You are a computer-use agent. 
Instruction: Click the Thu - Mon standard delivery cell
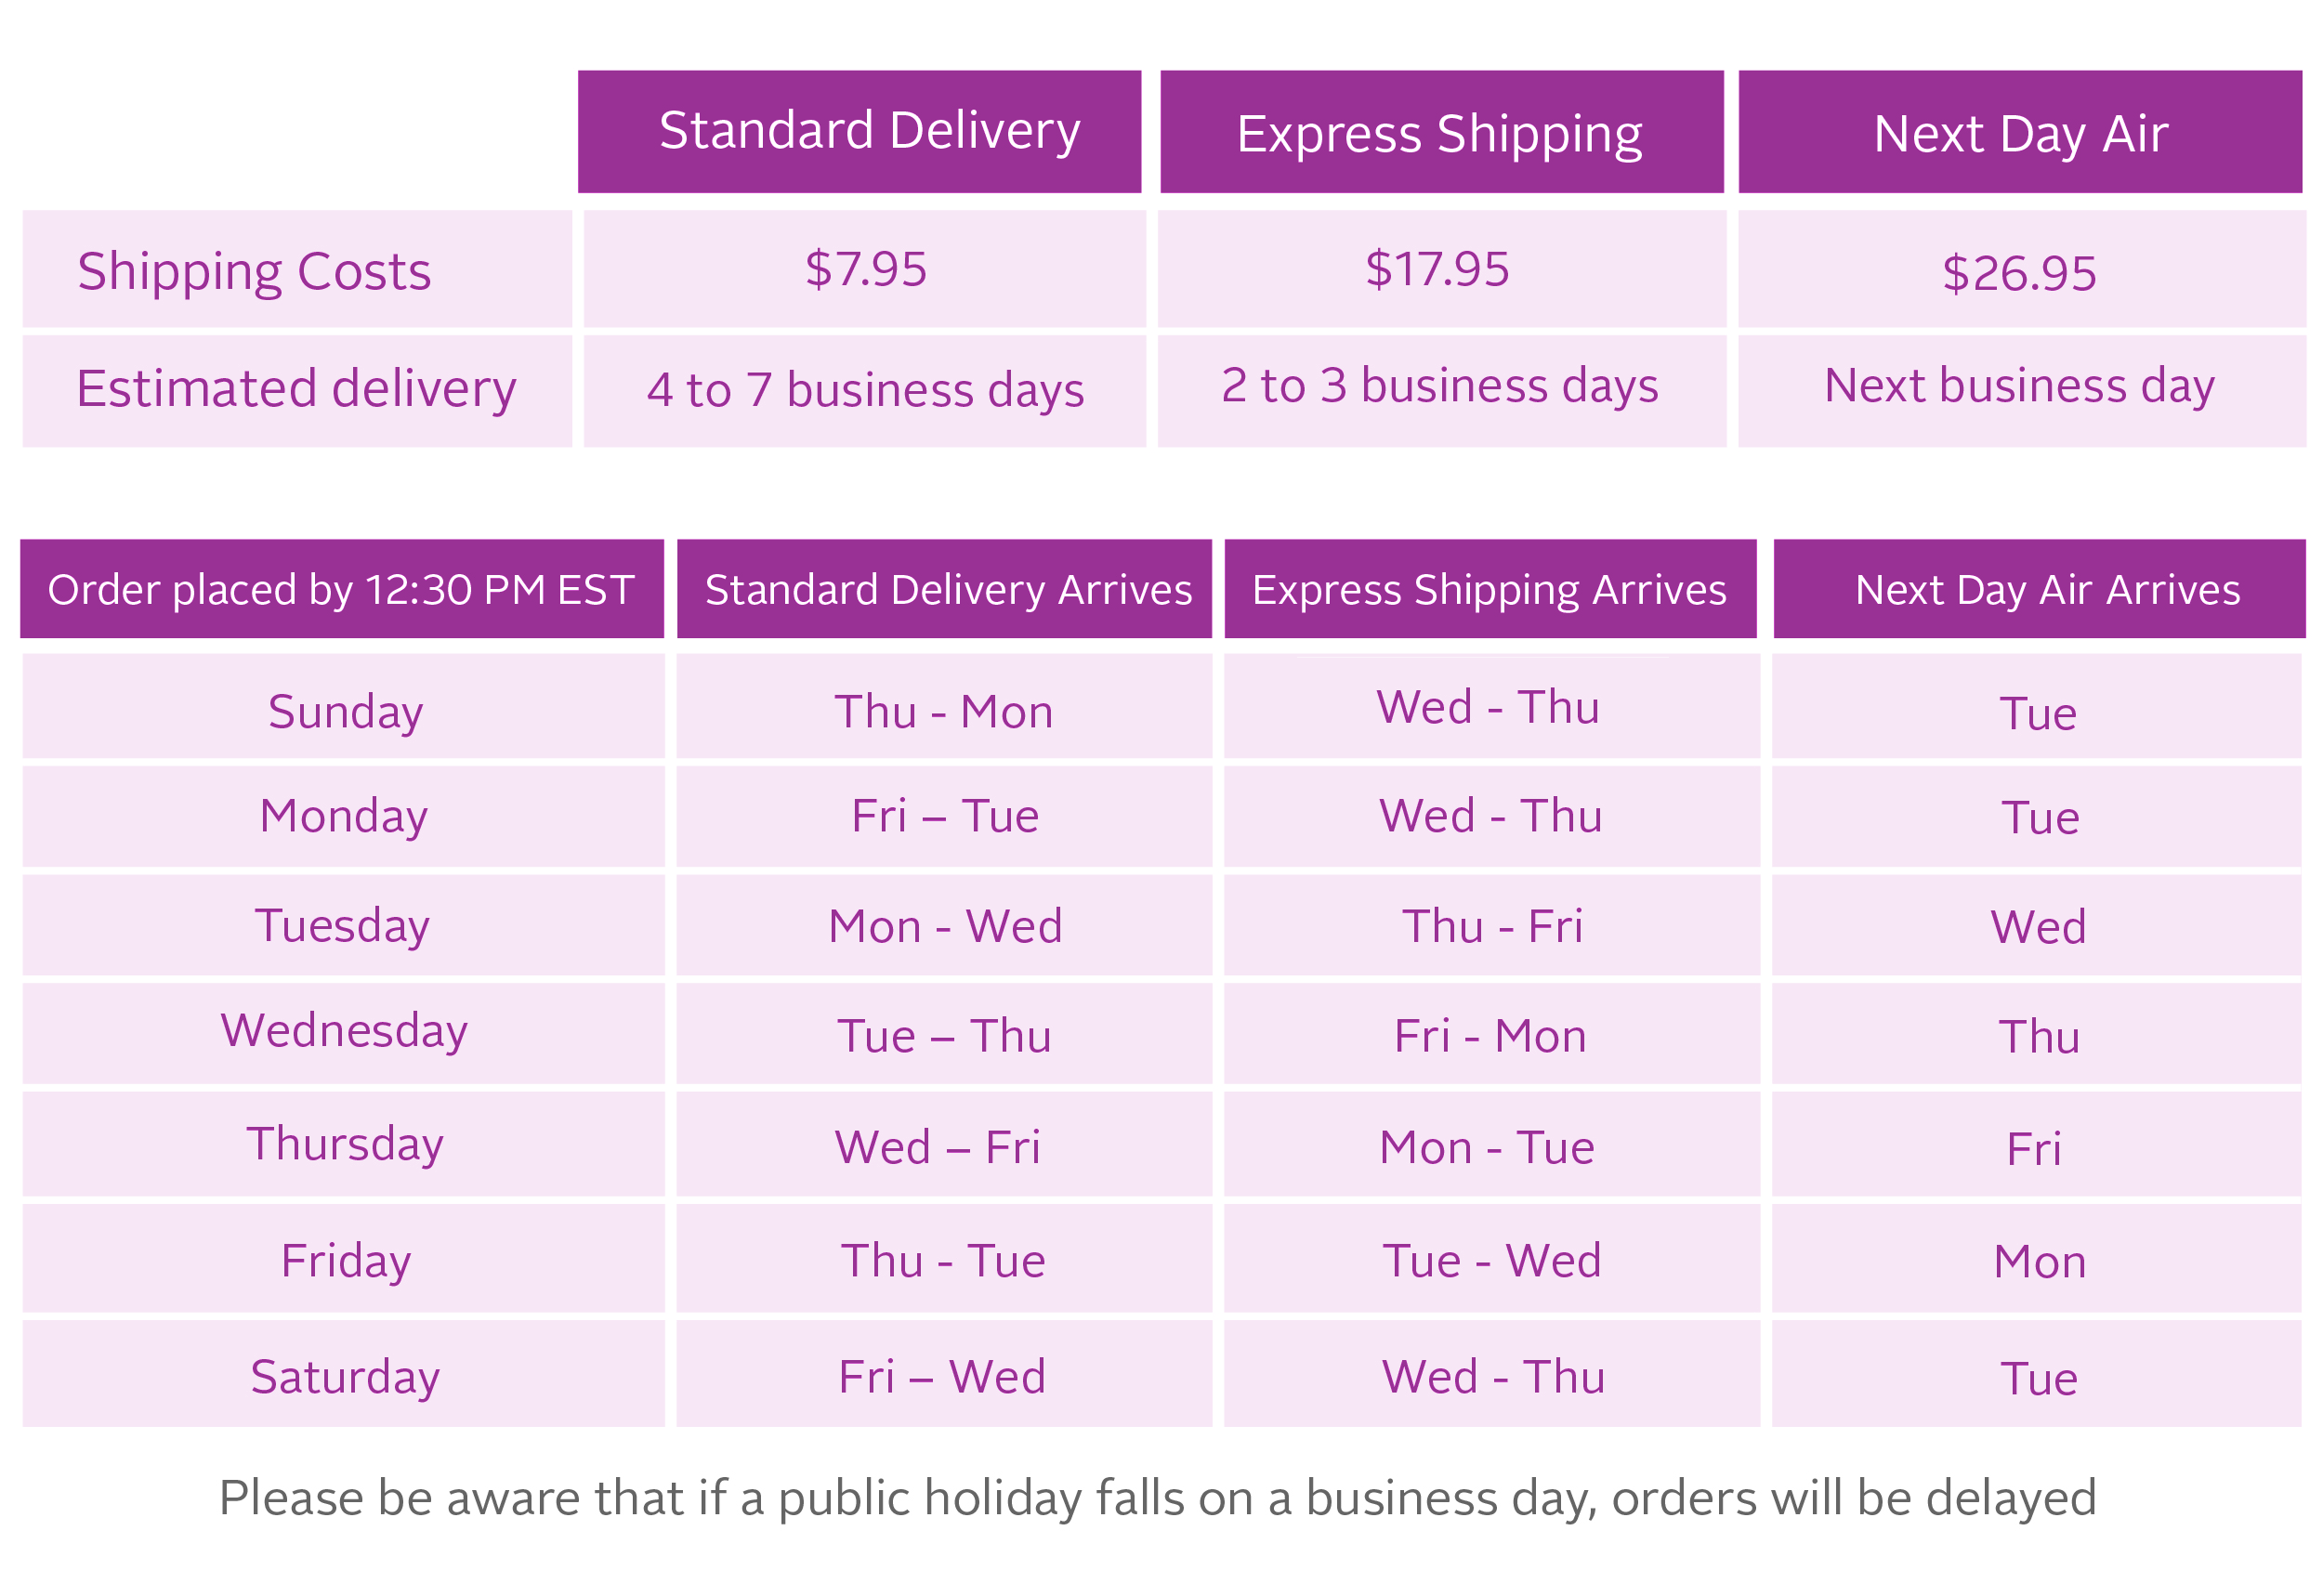944,711
